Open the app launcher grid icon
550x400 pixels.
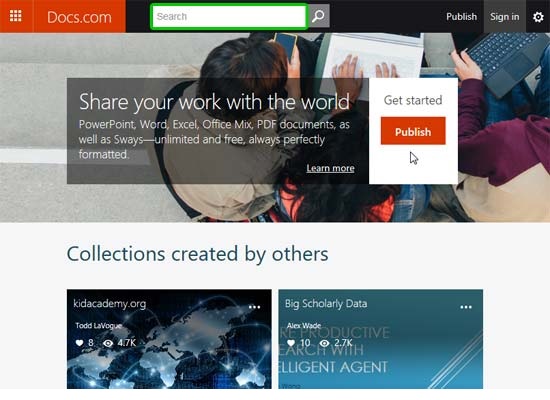pyautogui.click(x=15, y=16)
